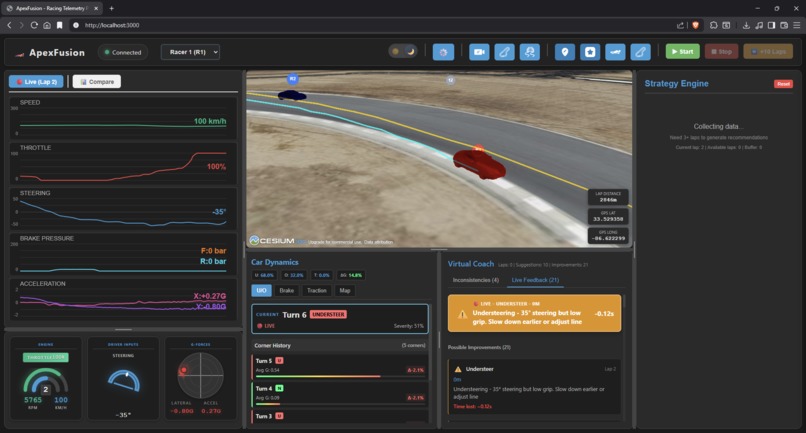Select the Map tab in Car Dynamics
Viewport: 806px width, 433px height.
coord(345,291)
